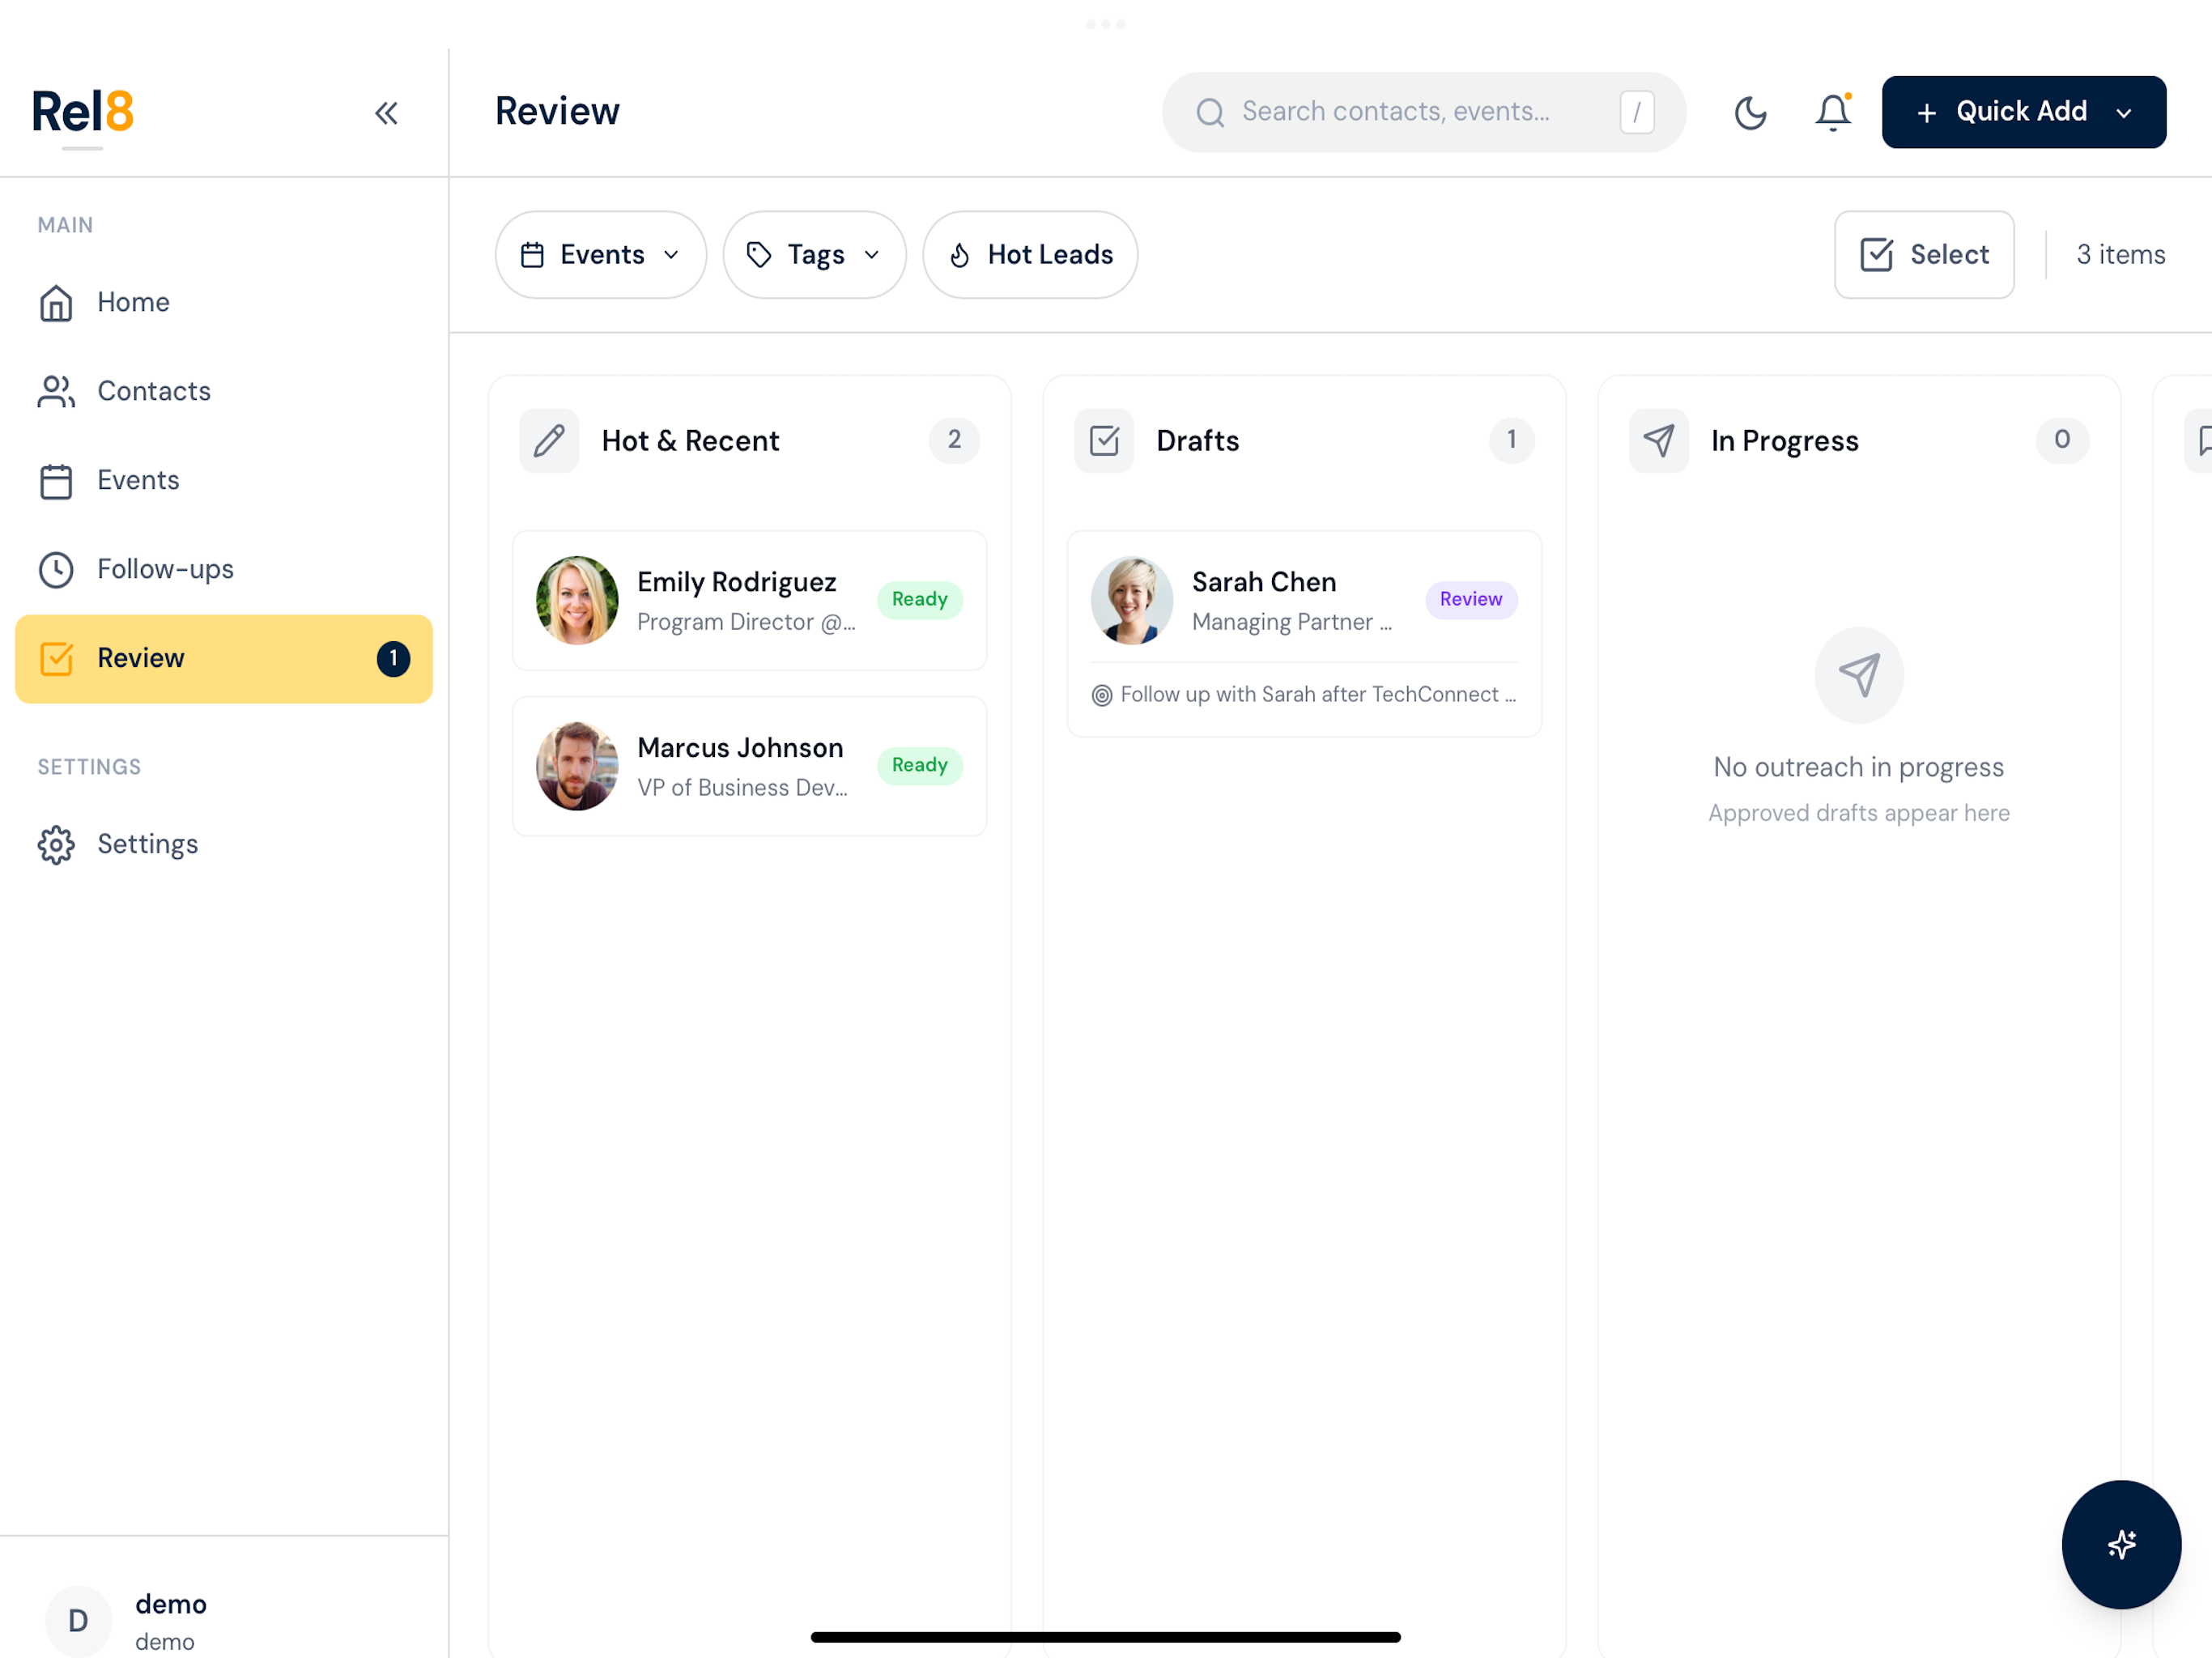The image size is (2212, 1658).
Task: Open Sarah Chen's avatar
Action: pos(1132,600)
